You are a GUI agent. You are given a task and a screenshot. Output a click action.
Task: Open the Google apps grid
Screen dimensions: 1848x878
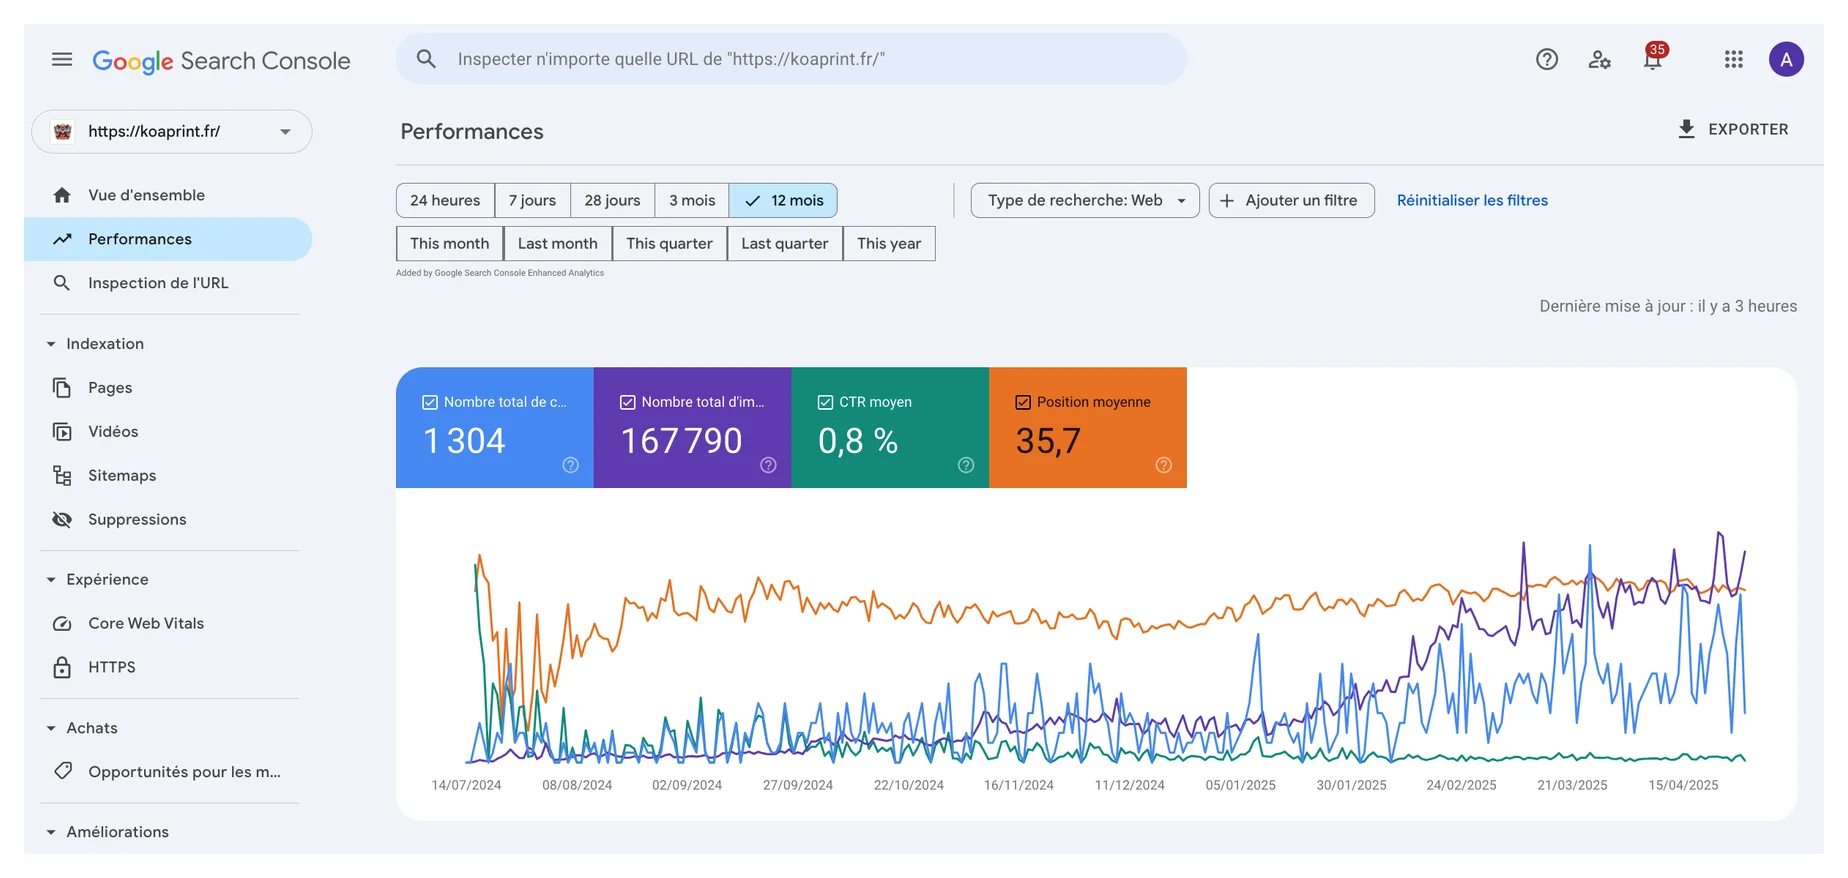click(x=1734, y=59)
